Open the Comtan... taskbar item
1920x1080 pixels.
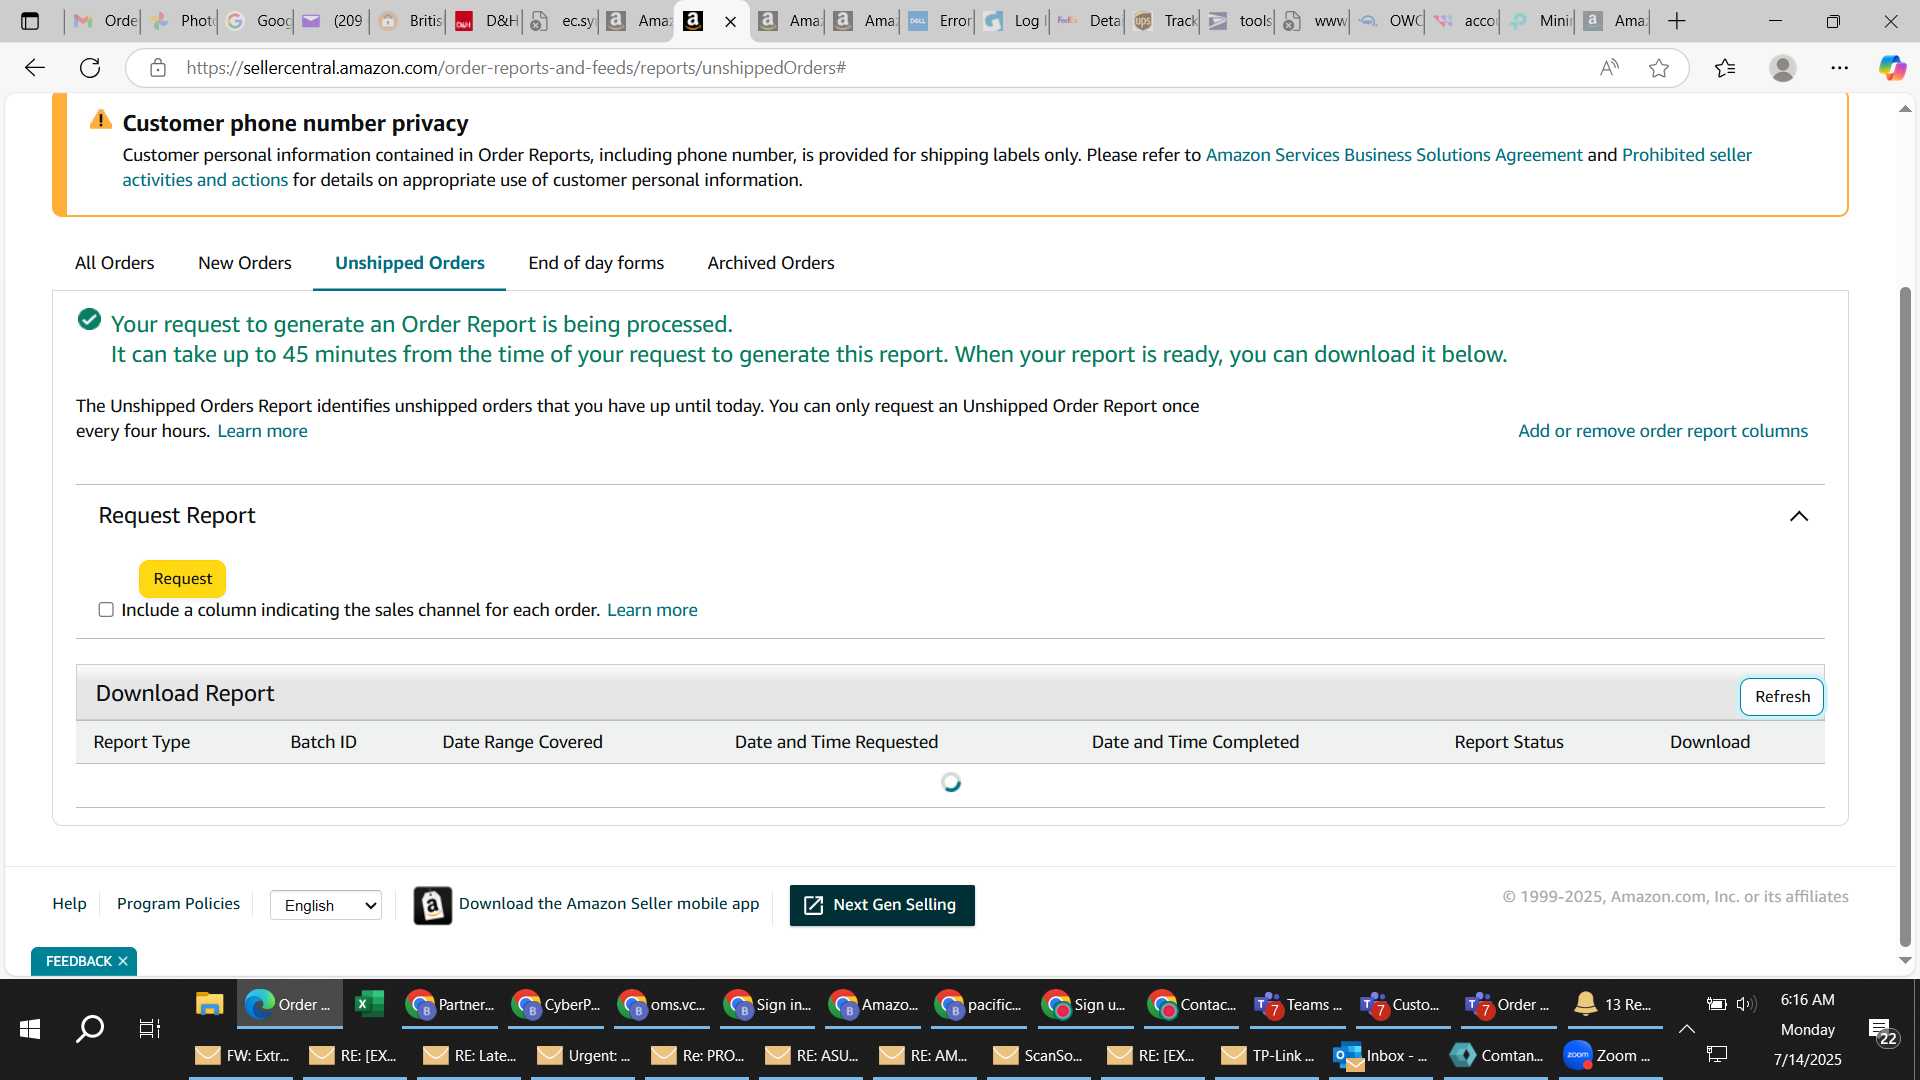point(1497,1056)
